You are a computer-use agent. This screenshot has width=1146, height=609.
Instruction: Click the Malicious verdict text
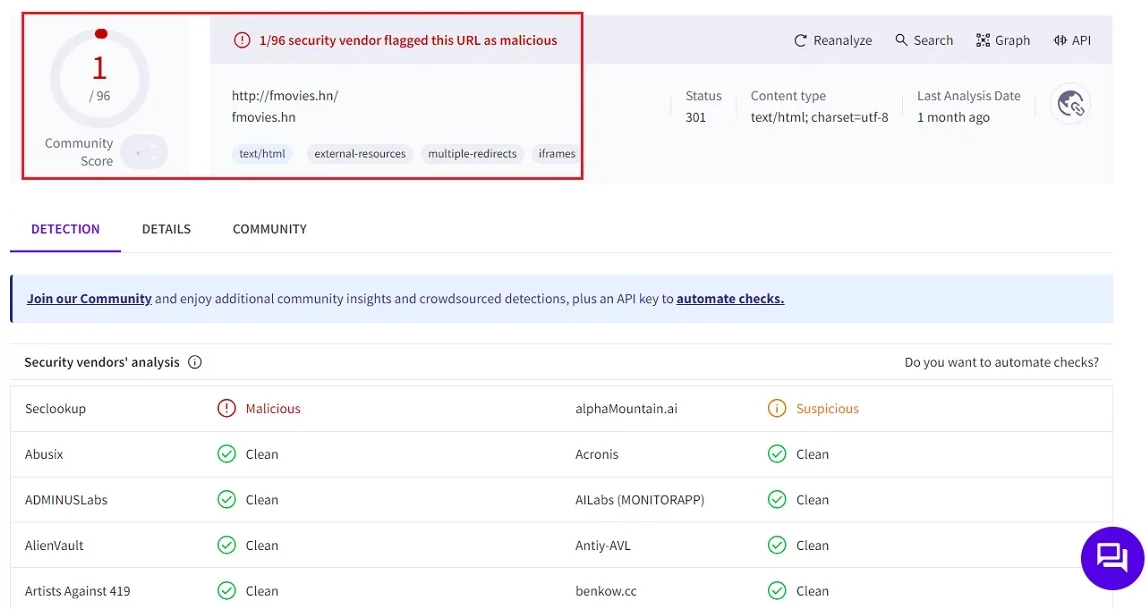[273, 408]
